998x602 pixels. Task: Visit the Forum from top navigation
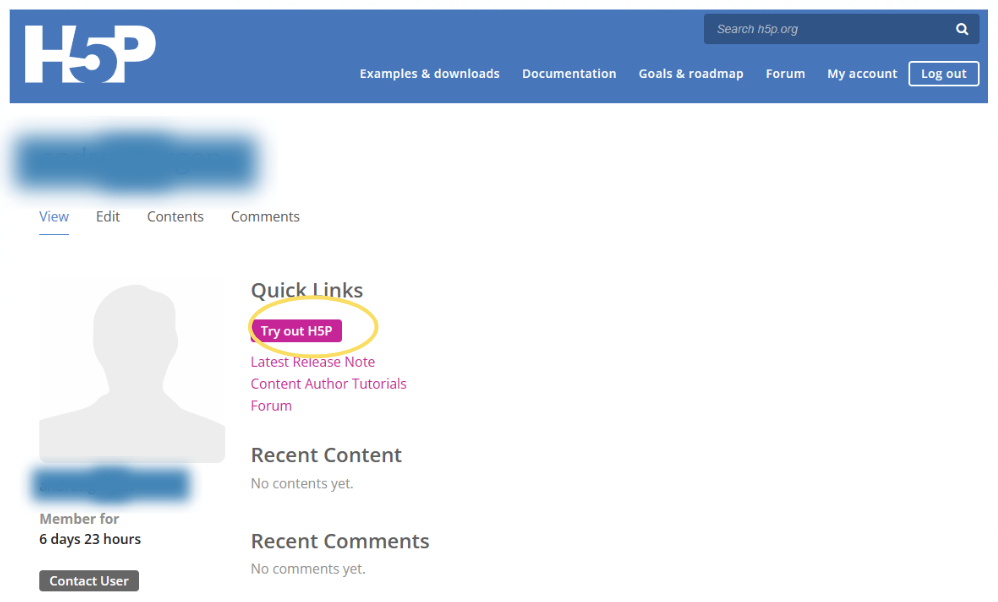pyautogui.click(x=785, y=74)
